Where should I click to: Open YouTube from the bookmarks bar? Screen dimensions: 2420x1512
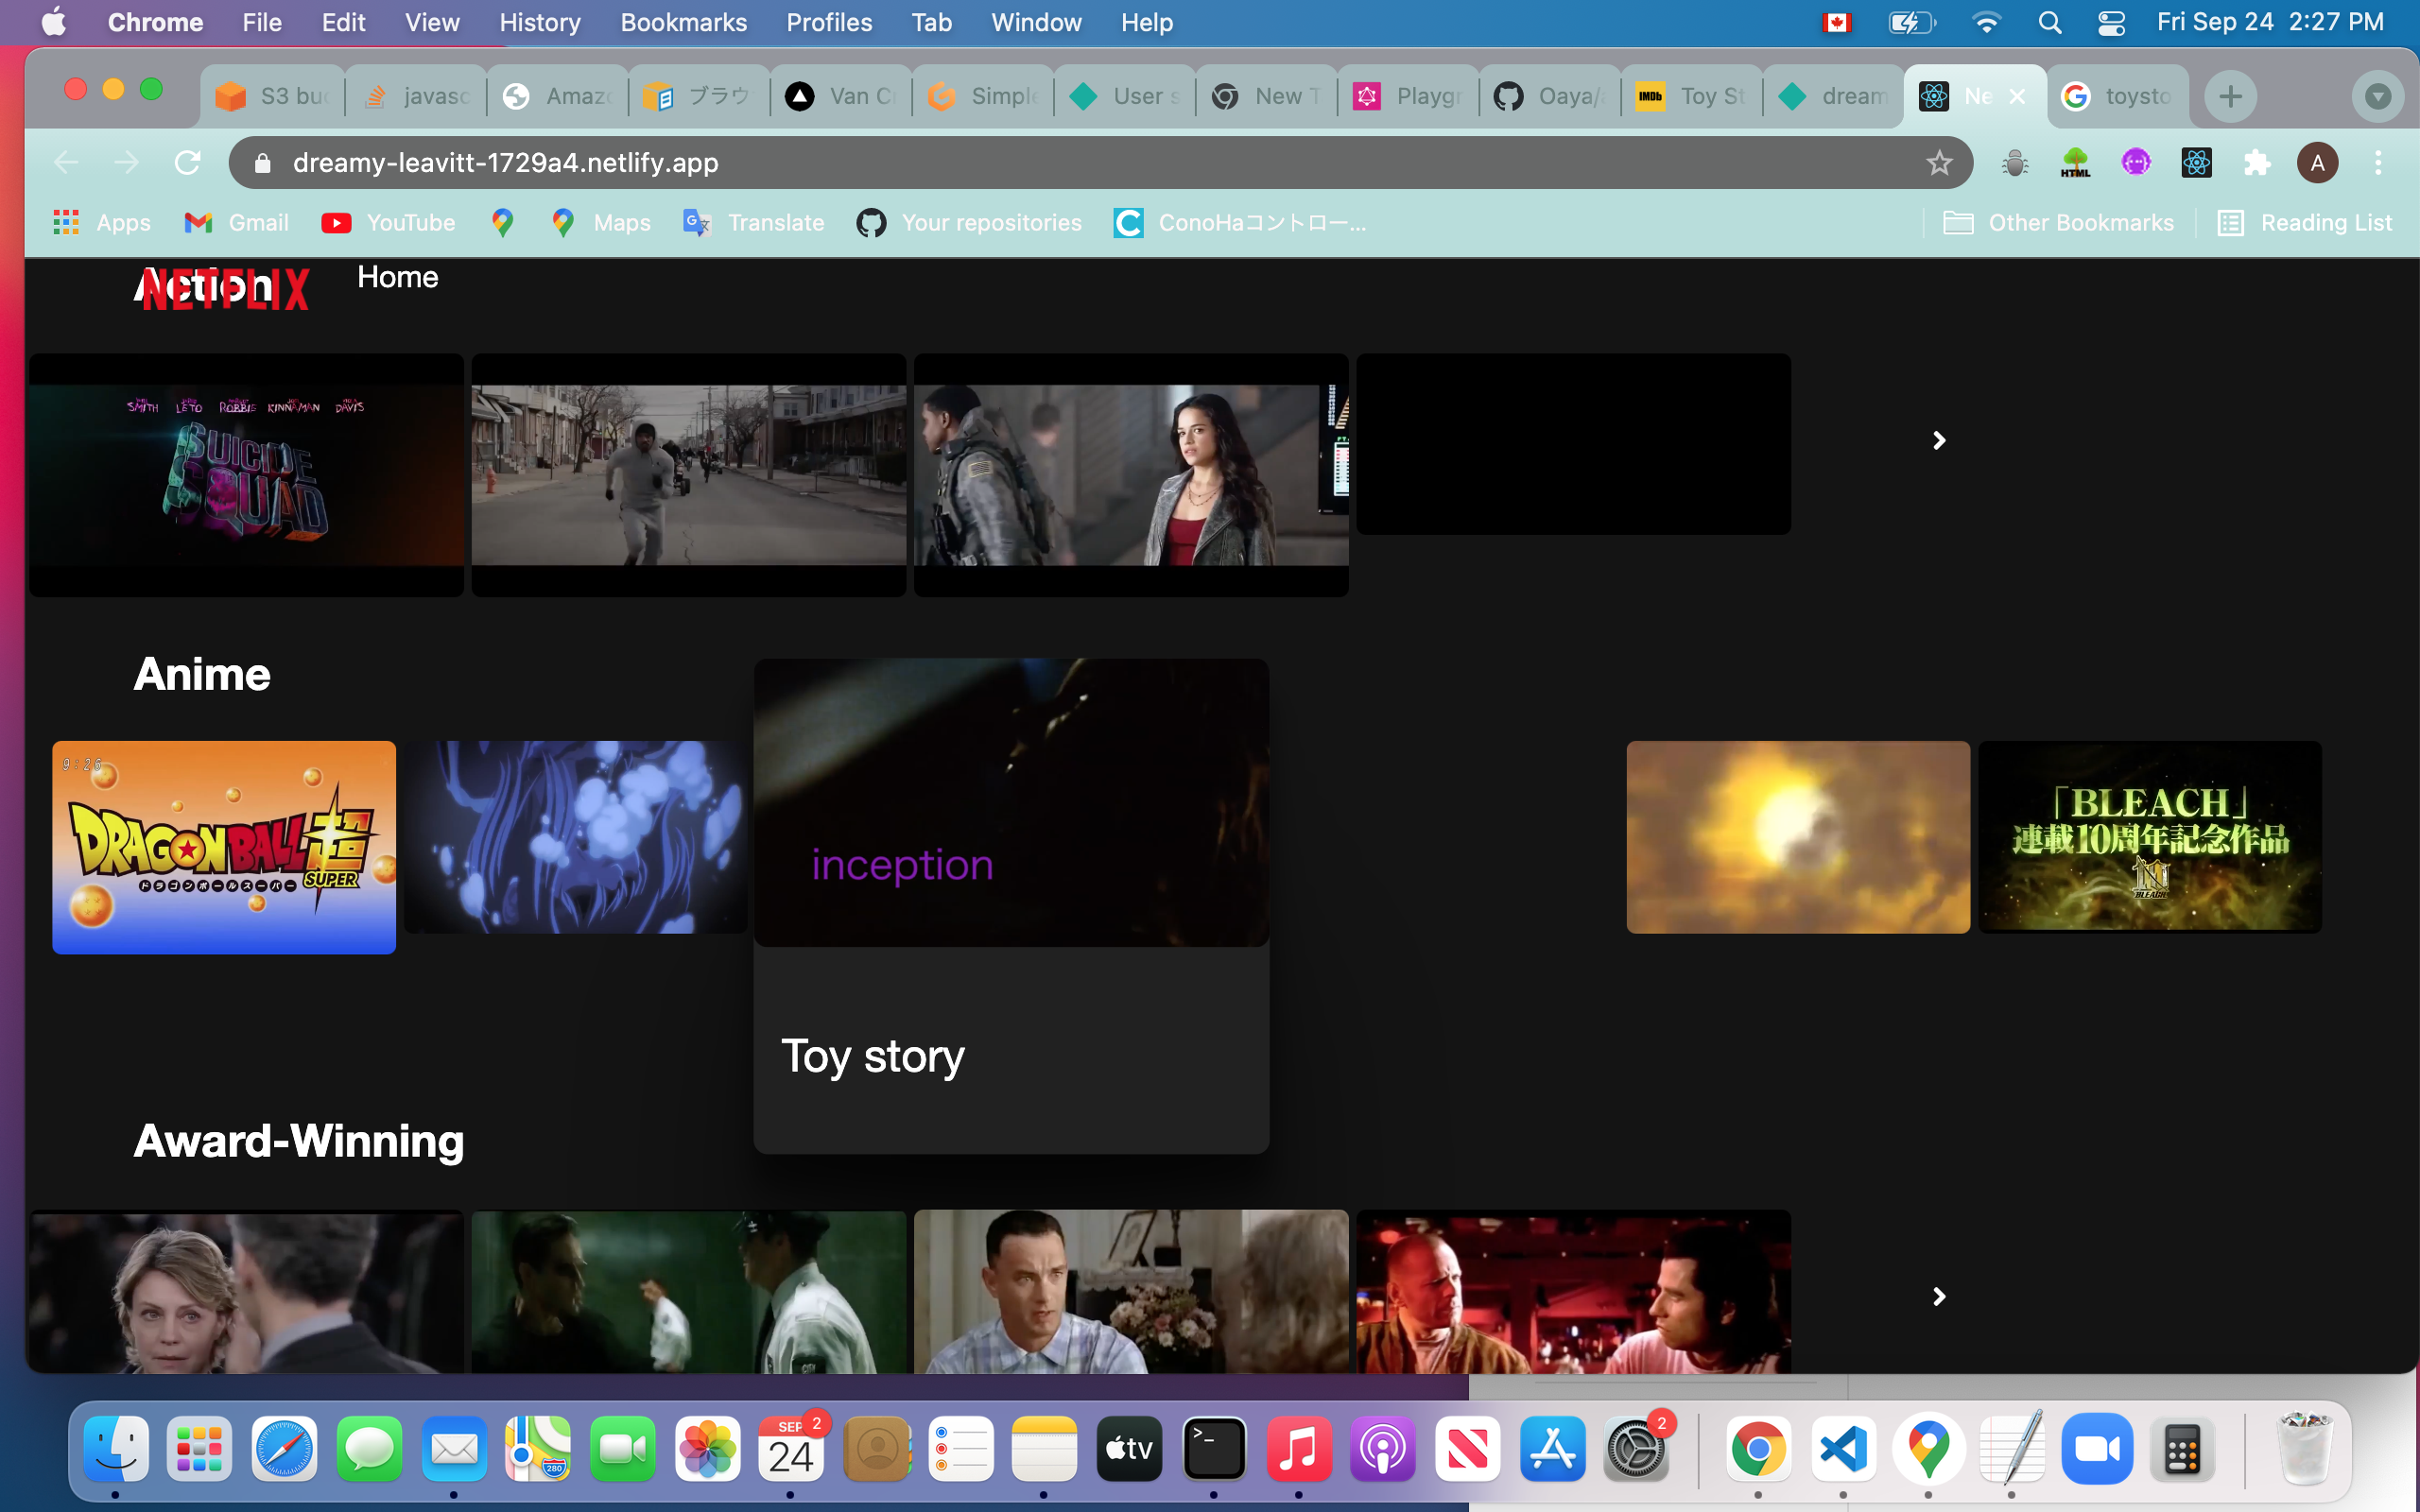[389, 222]
